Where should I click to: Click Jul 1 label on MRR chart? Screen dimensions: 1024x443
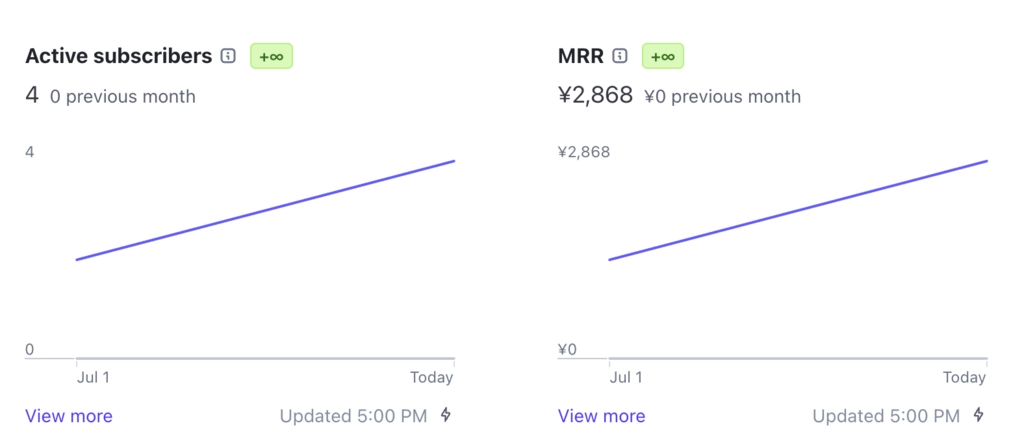click(626, 377)
